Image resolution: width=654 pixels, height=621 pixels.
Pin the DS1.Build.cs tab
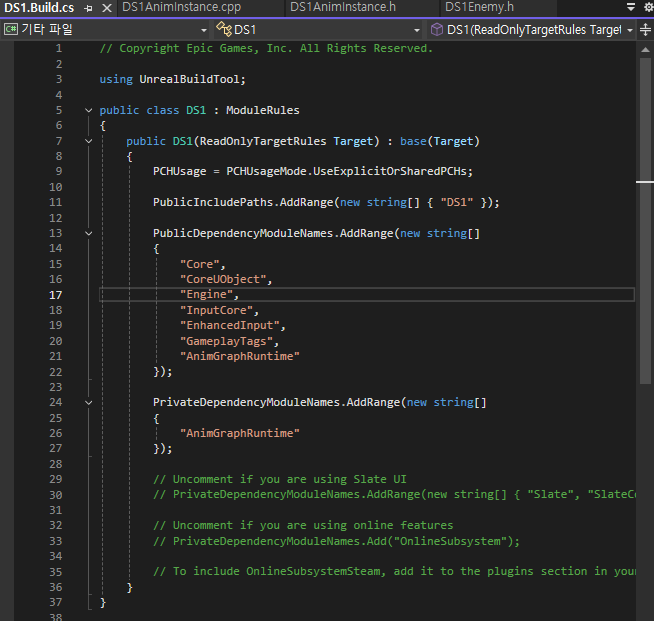coord(88,8)
